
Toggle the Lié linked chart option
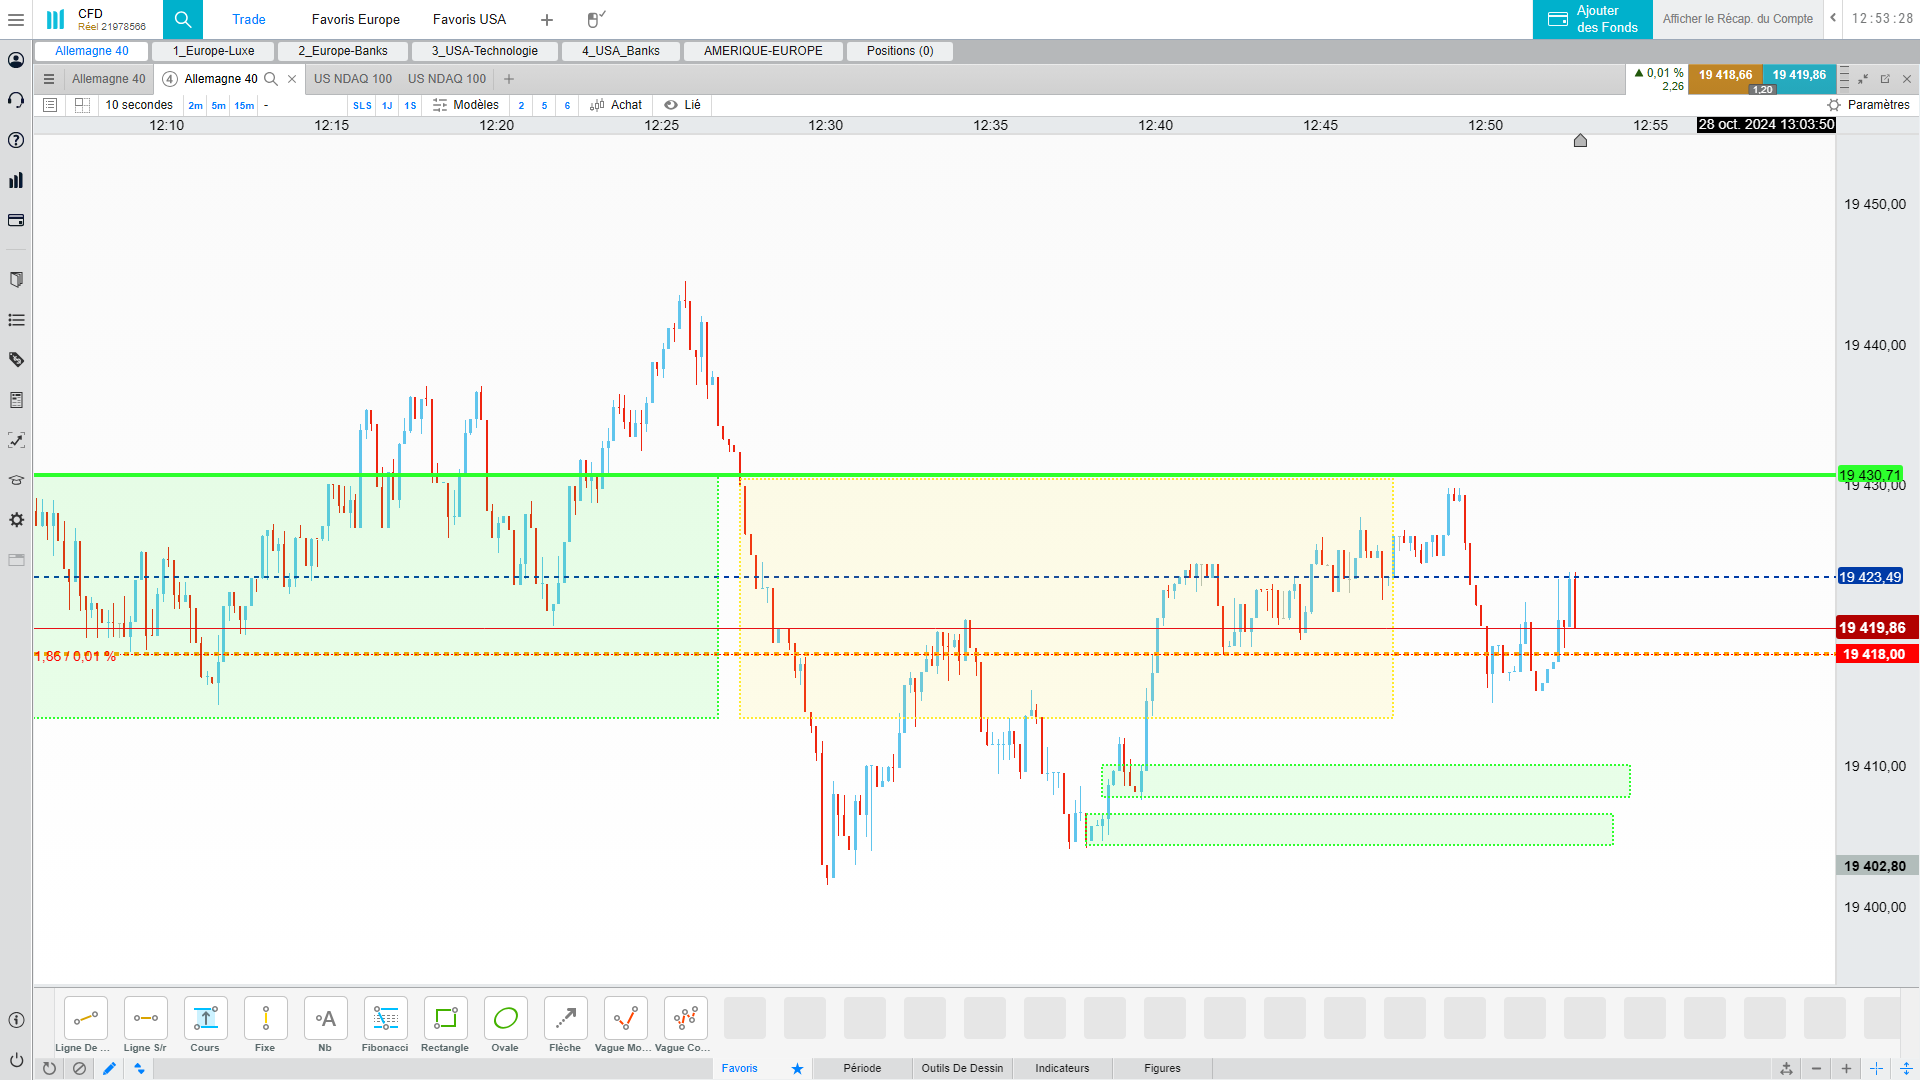[x=683, y=105]
